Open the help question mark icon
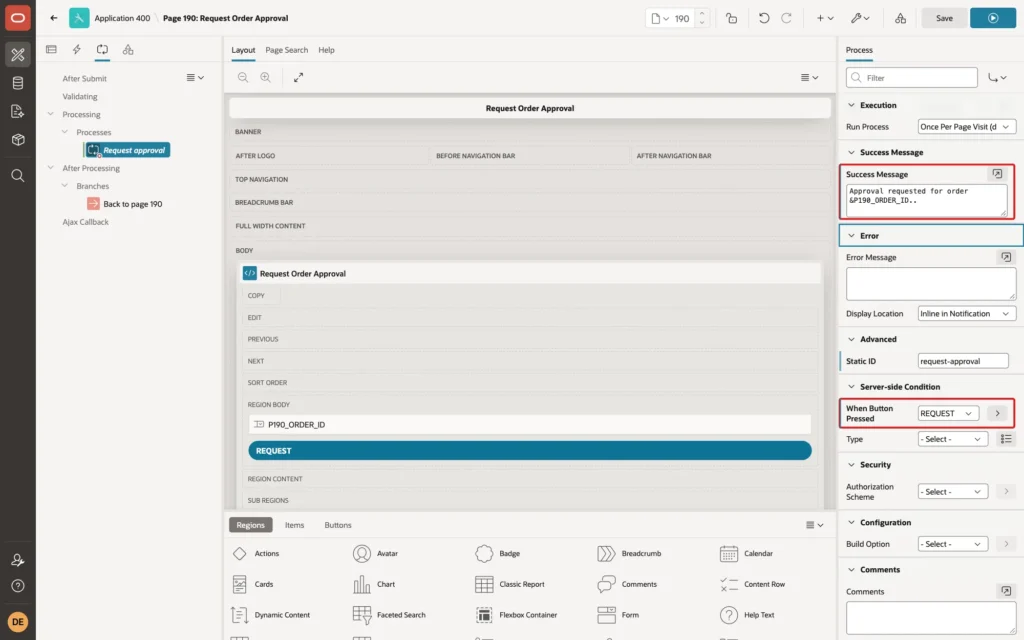The image size is (1024, 640). tap(18, 586)
